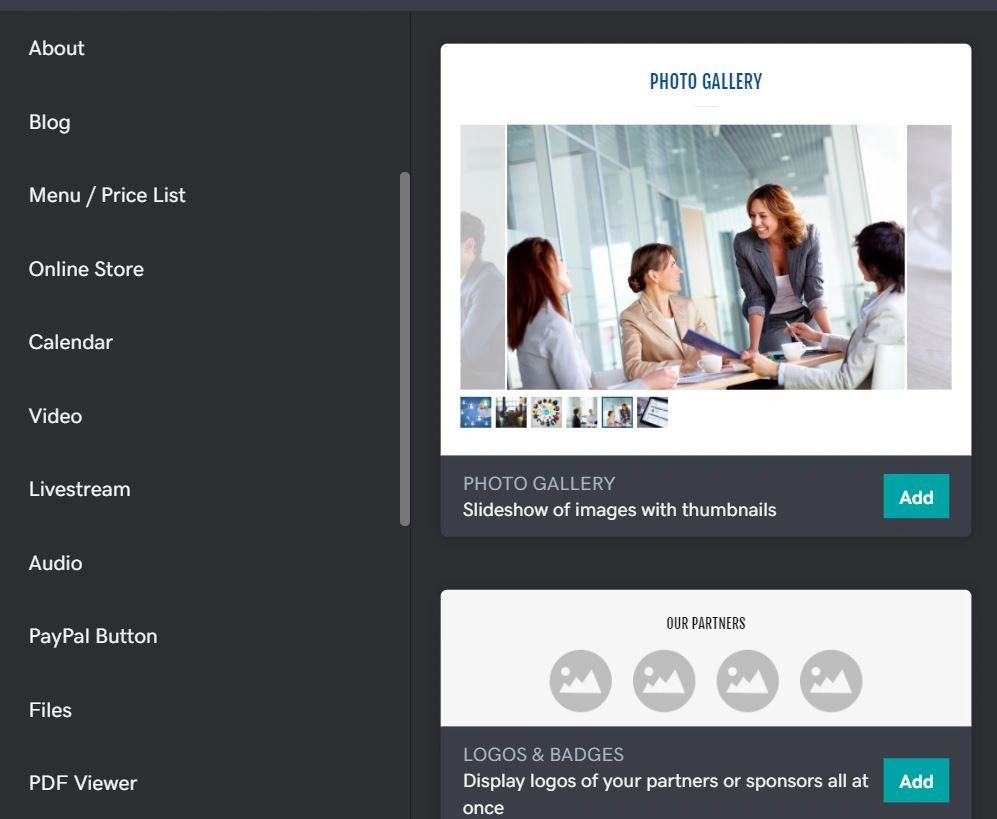
Task: Open the Audio category
Action: pos(55,563)
